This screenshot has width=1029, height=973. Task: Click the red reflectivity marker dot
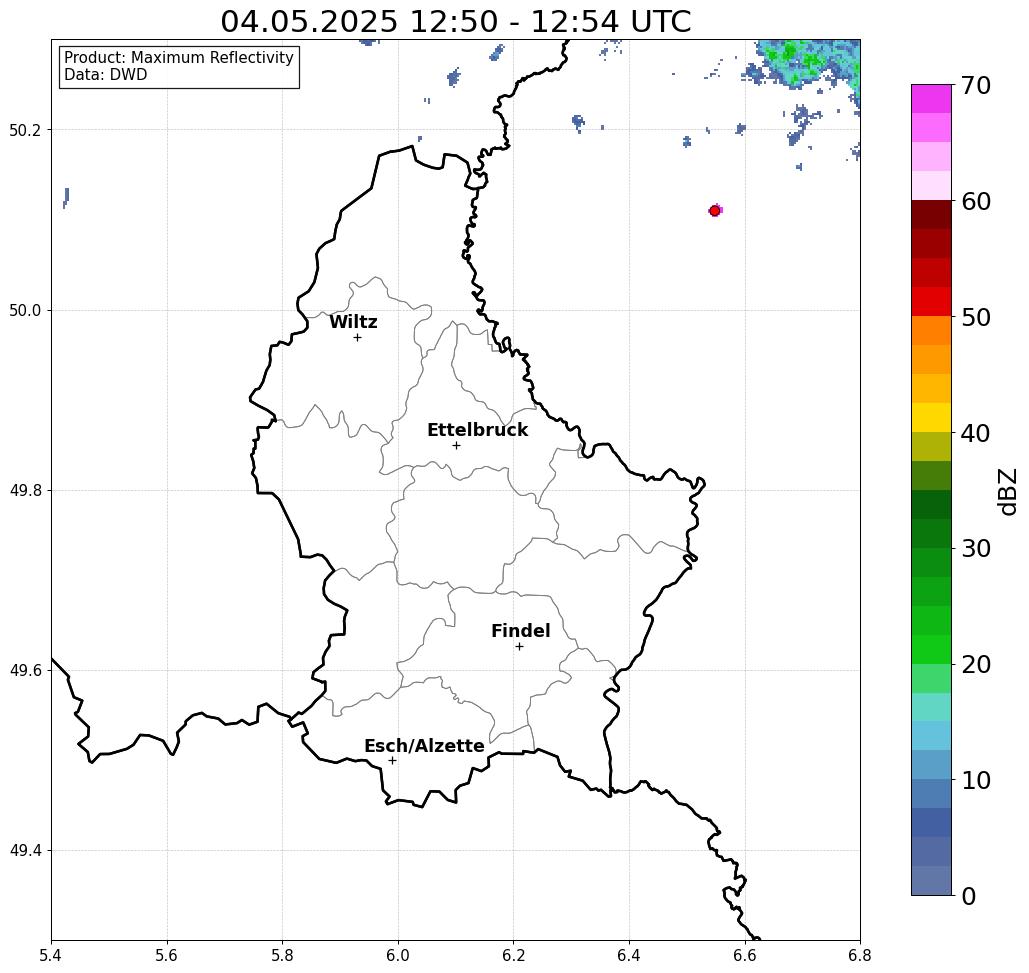tap(715, 211)
